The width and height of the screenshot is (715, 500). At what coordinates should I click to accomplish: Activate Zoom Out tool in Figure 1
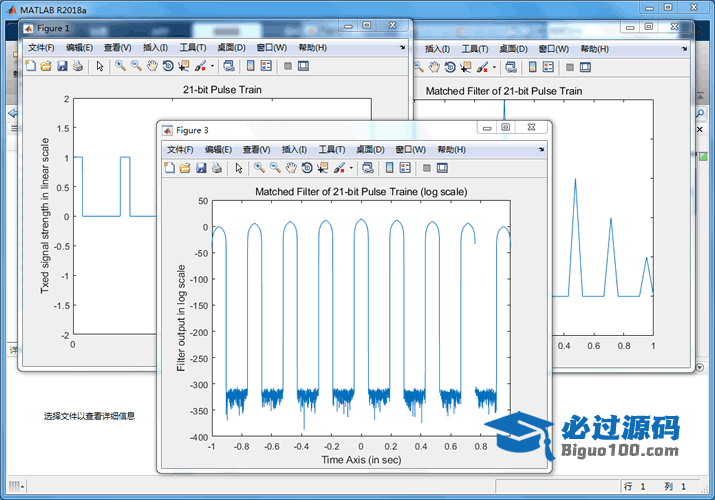click(x=136, y=66)
